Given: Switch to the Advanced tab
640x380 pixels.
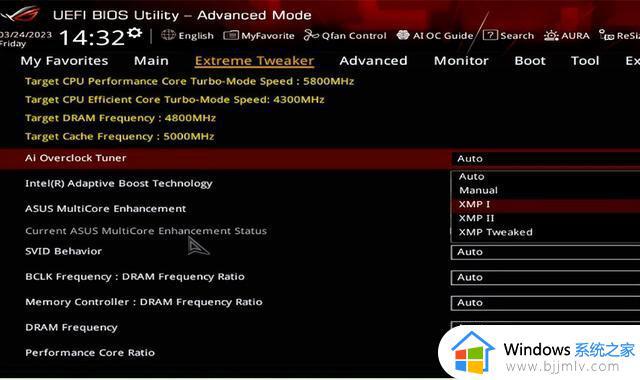Looking at the screenshot, I should pyautogui.click(x=373, y=61).
